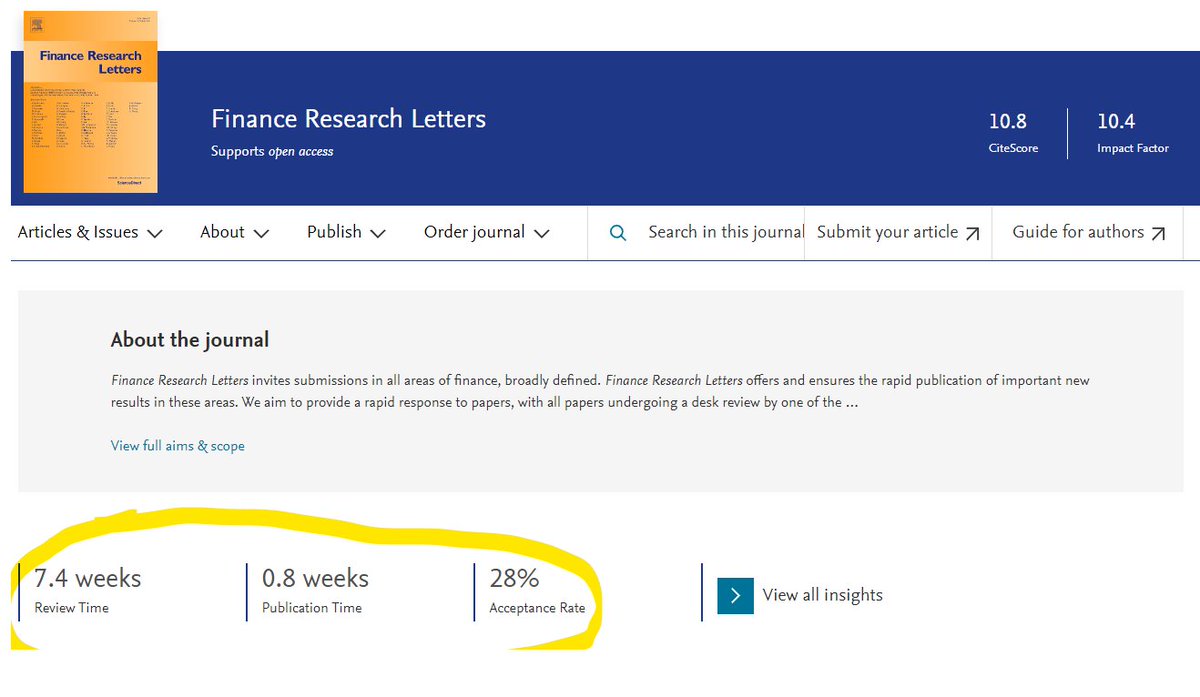This screenshot has width=1200, height=697.
Task: Open the Finance Research Letters journal title
Action: click(348, 118)
